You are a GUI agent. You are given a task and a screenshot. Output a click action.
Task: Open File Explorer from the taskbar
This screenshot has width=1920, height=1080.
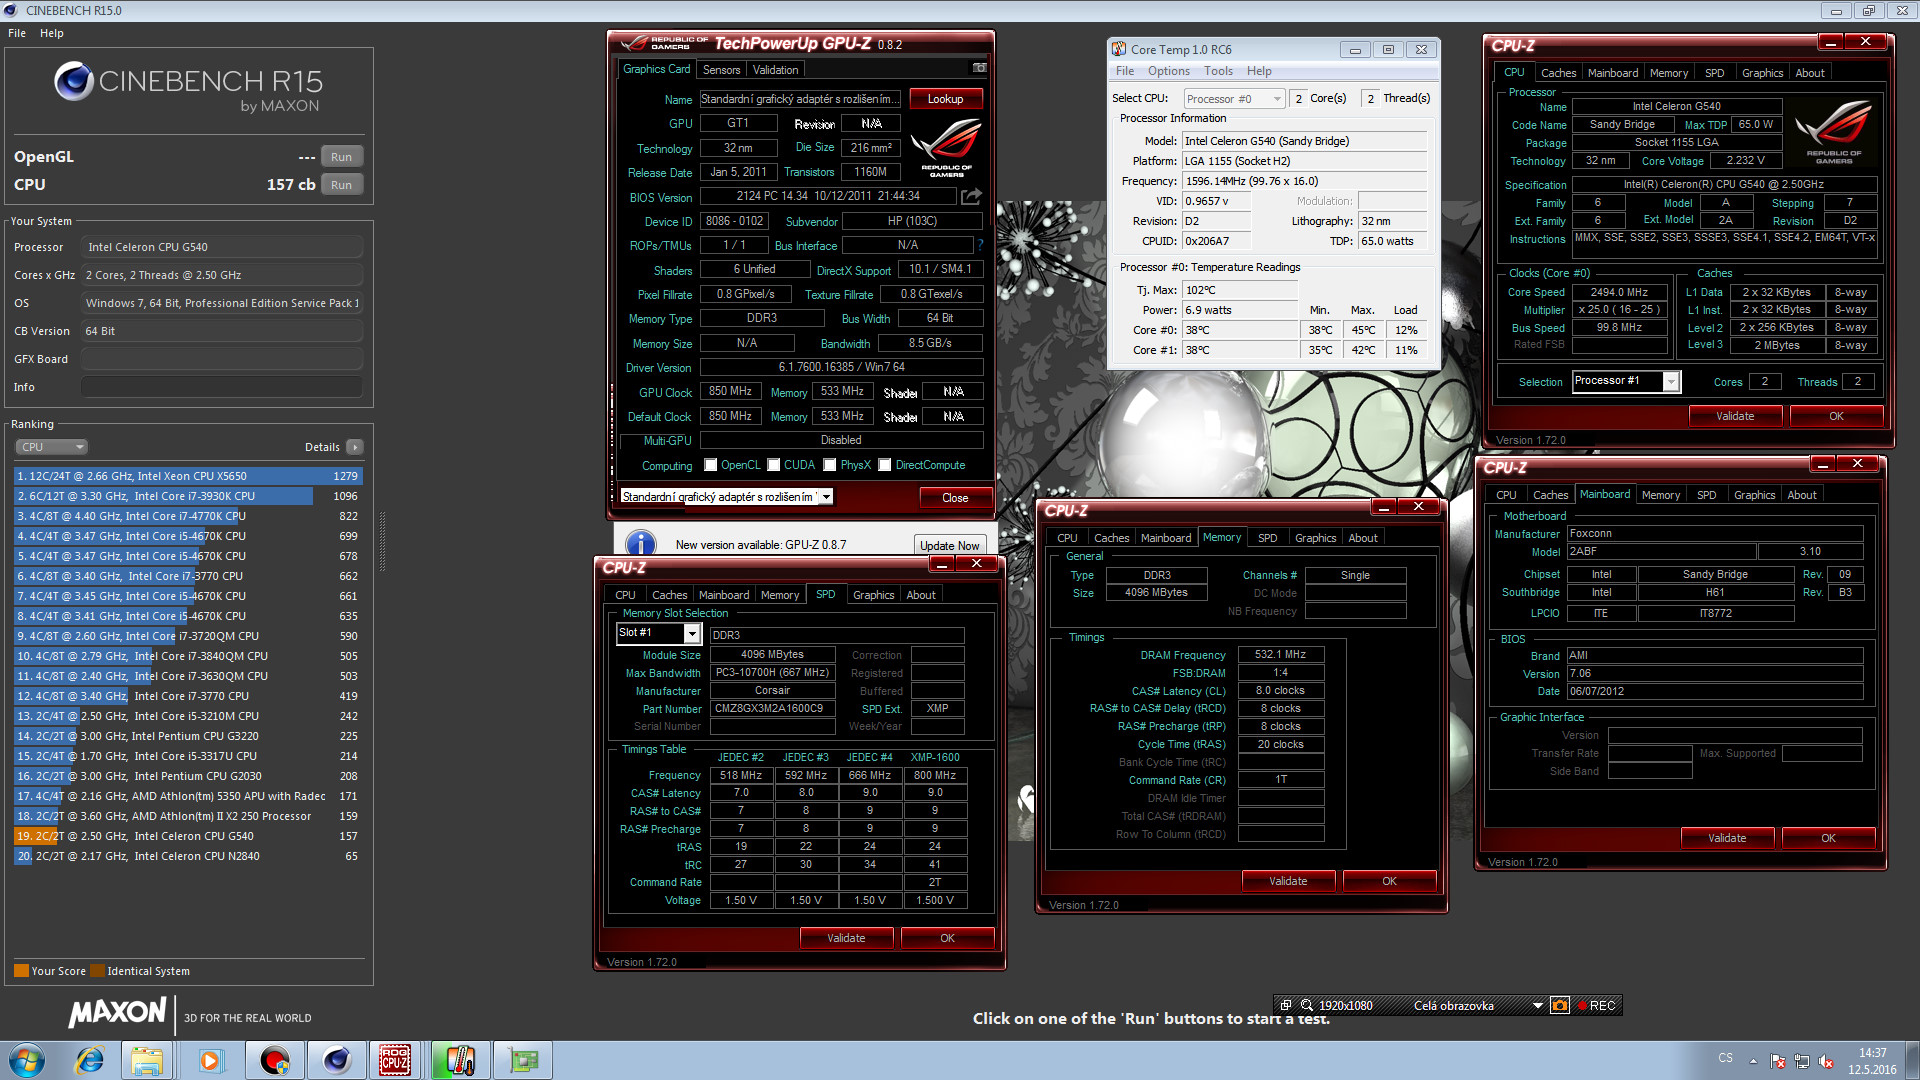pos(148,1060)
